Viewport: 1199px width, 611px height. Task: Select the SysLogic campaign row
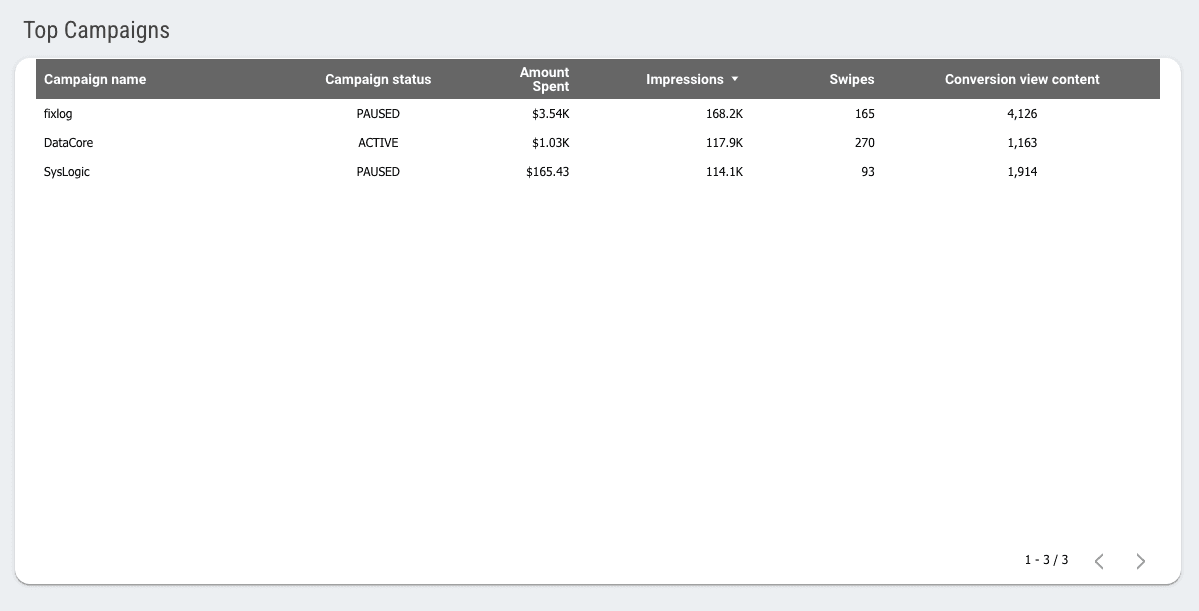tap(66, 172)
